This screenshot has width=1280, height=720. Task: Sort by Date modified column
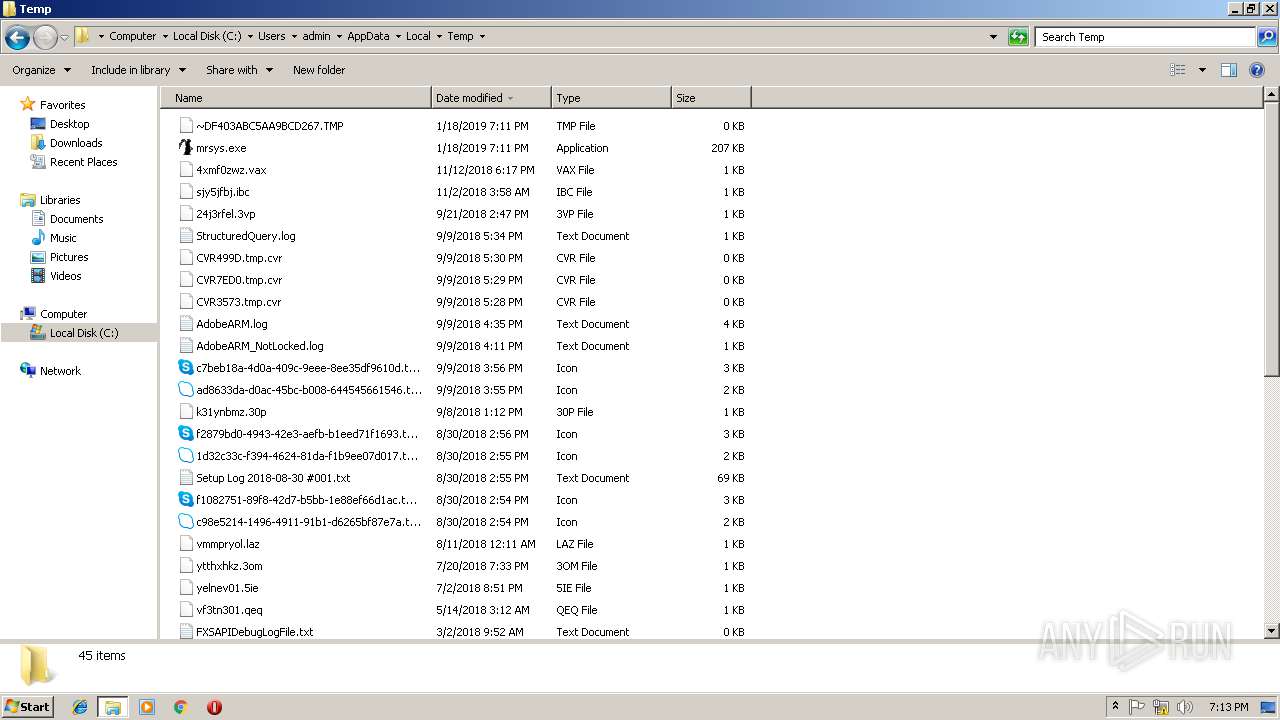tap(491, 98)
